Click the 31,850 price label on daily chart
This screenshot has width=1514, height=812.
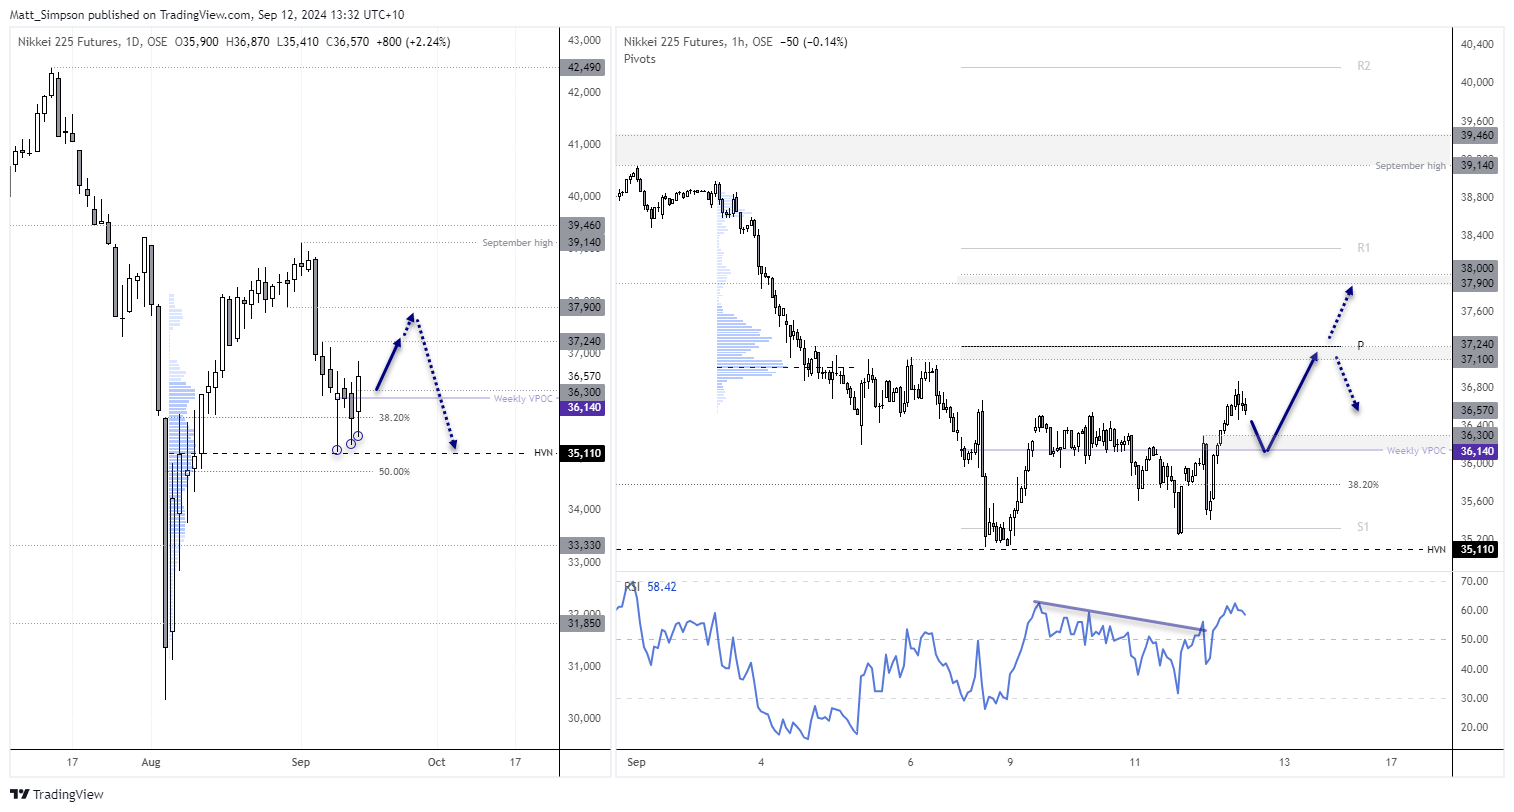(585, 624)
